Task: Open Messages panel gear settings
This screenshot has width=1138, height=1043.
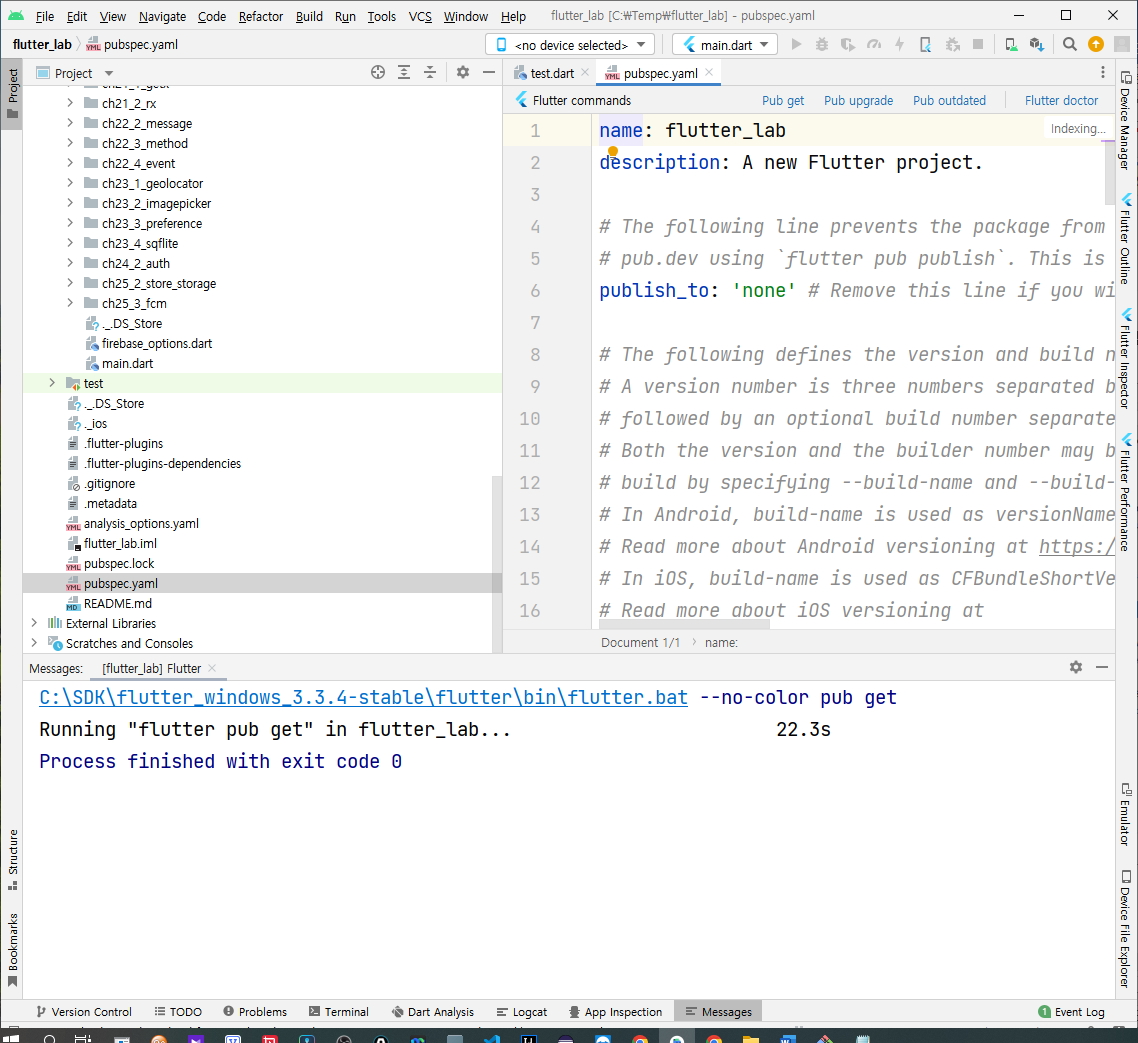Action: pos(1076,667)
